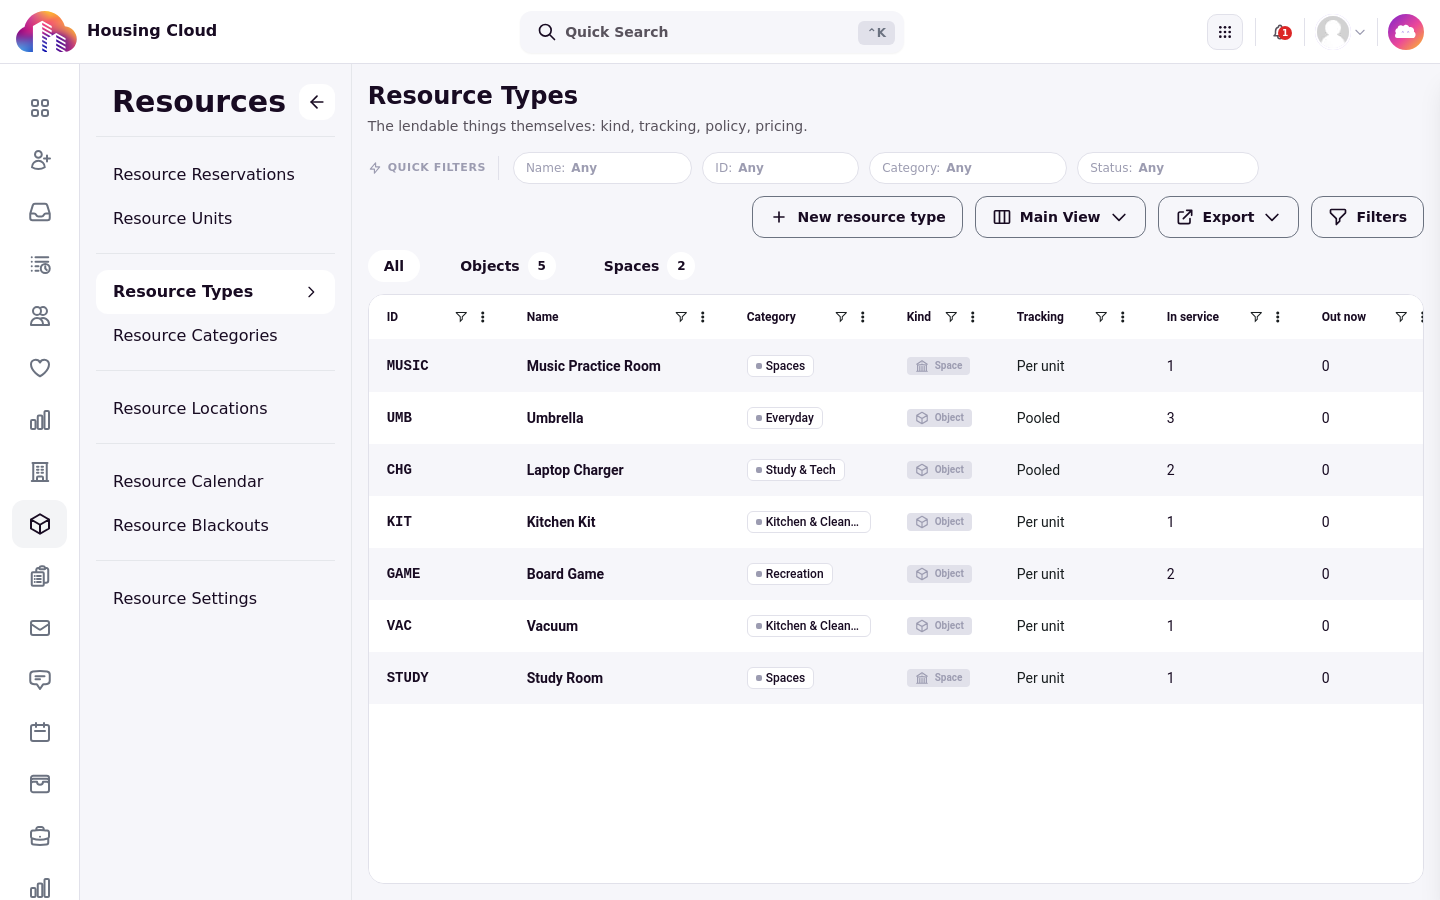Image resolution: width=1440 pixels, height=900 pixels.
Task: Open the building icon in the sidebar
Action: pos(40,472)
